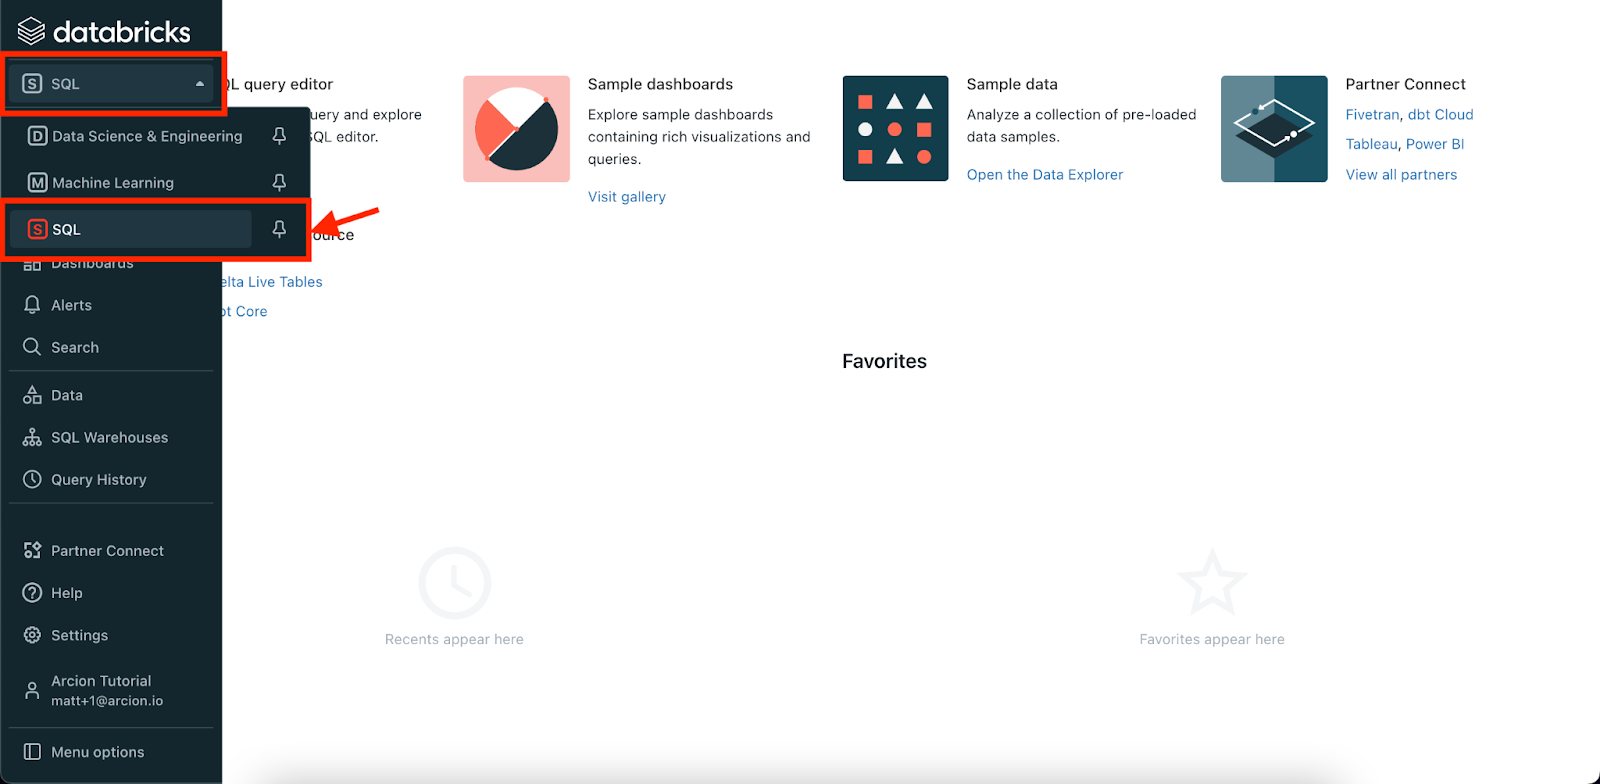Click the Sample data shapes thumbnail
Viewport: 1600px width, 784px height.
[x=895, y=129]
